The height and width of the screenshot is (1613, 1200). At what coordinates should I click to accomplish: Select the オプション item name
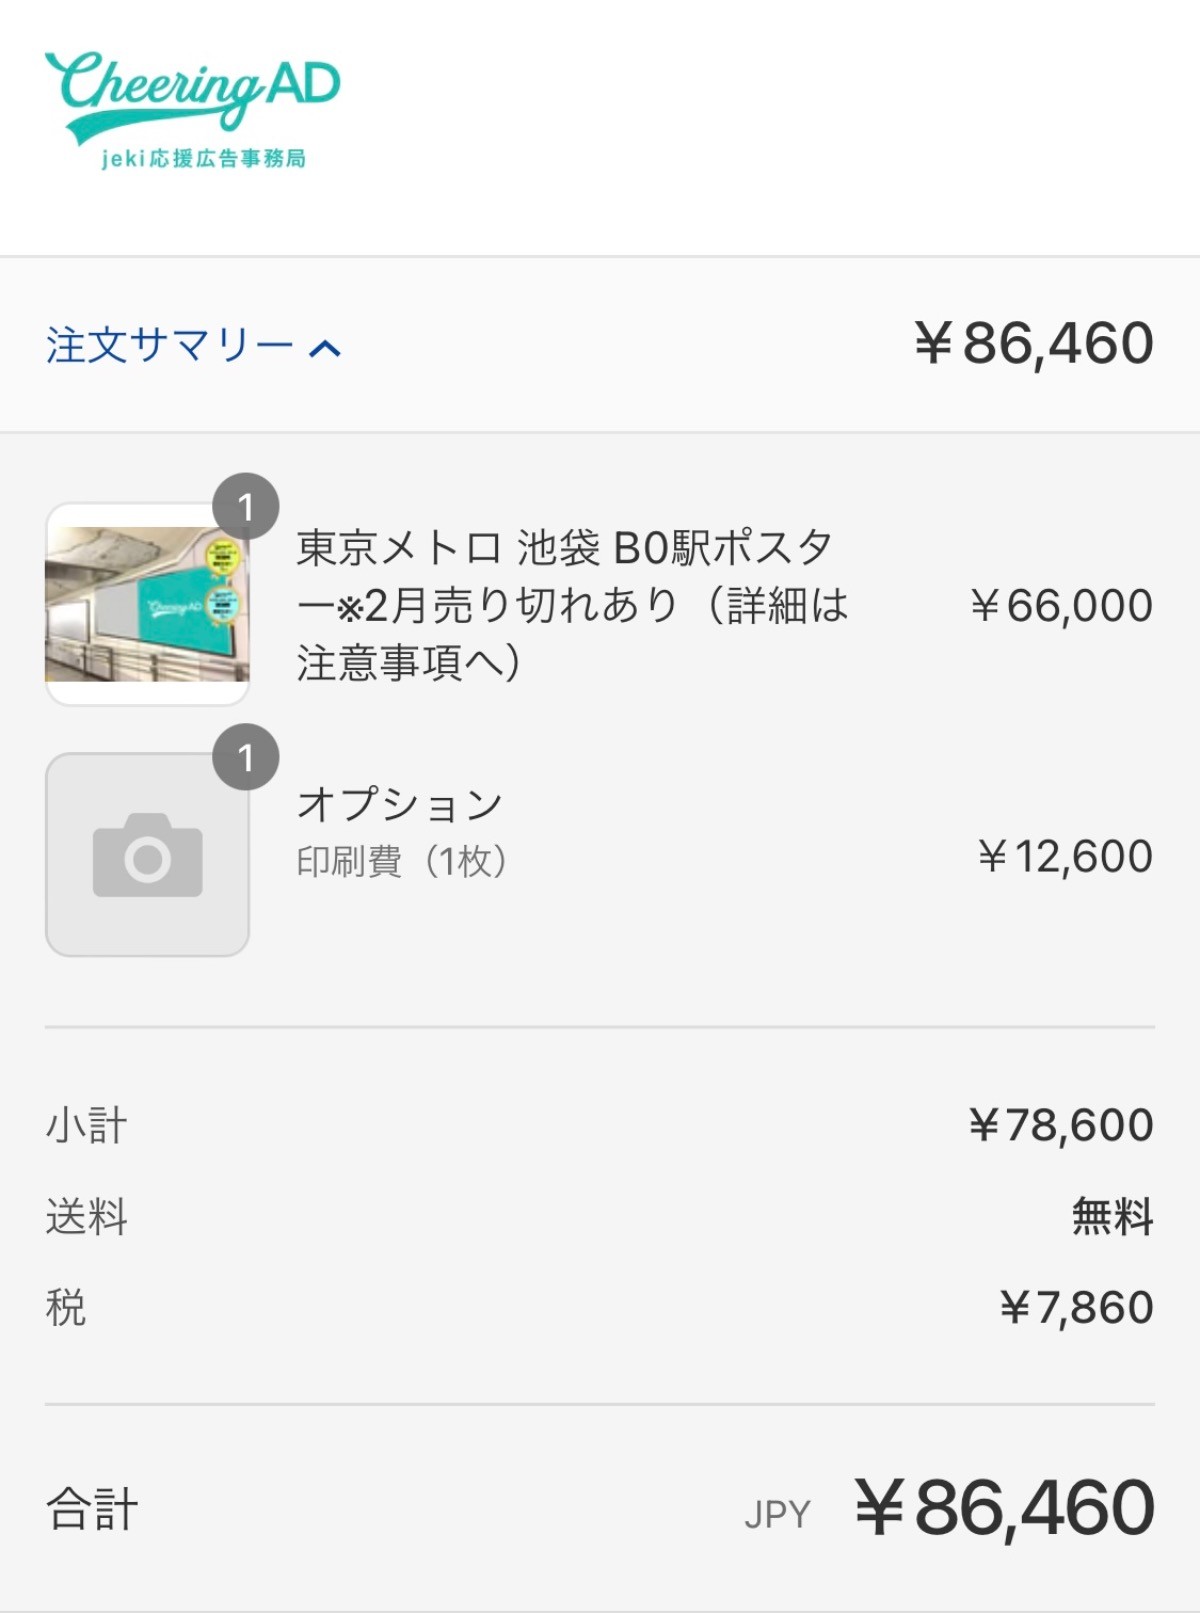click(400, 804)
